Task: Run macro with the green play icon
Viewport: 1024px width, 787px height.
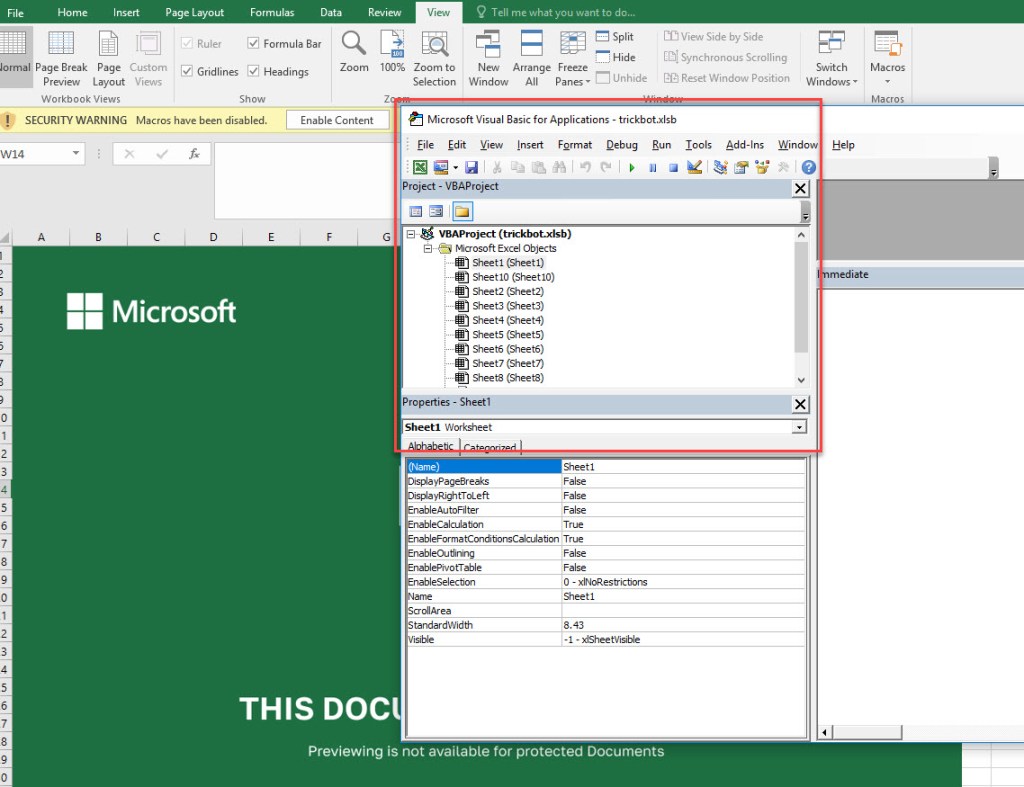Action: click(x=632, y=168)
